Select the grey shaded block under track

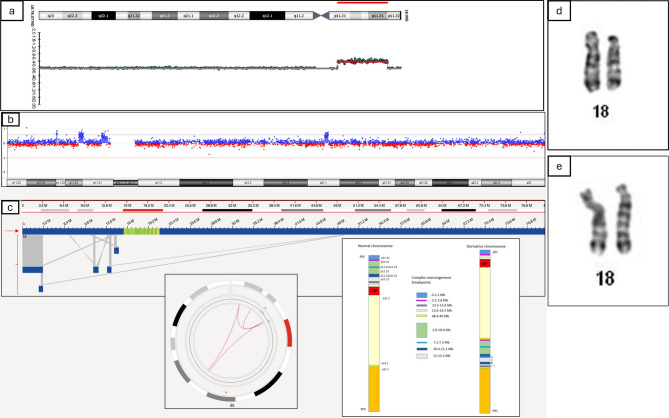pos(31,250)
